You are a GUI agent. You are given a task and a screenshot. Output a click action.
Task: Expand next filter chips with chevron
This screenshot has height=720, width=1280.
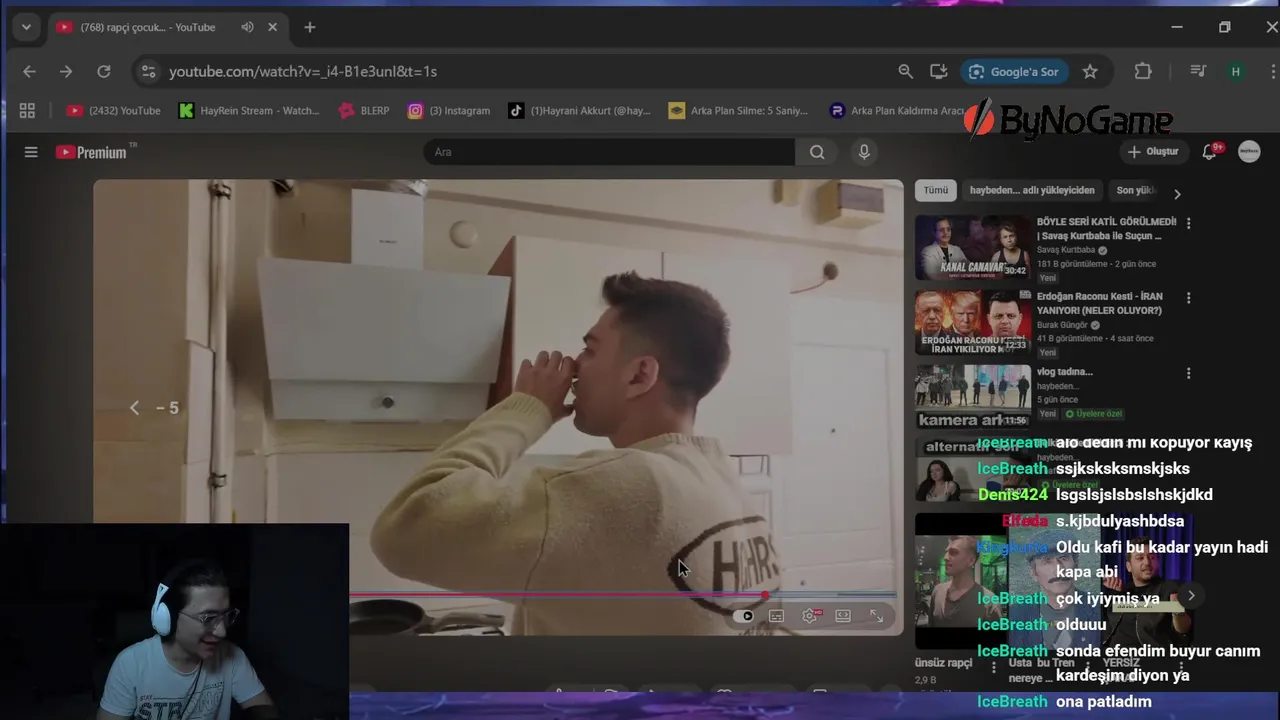point(1177,194)
